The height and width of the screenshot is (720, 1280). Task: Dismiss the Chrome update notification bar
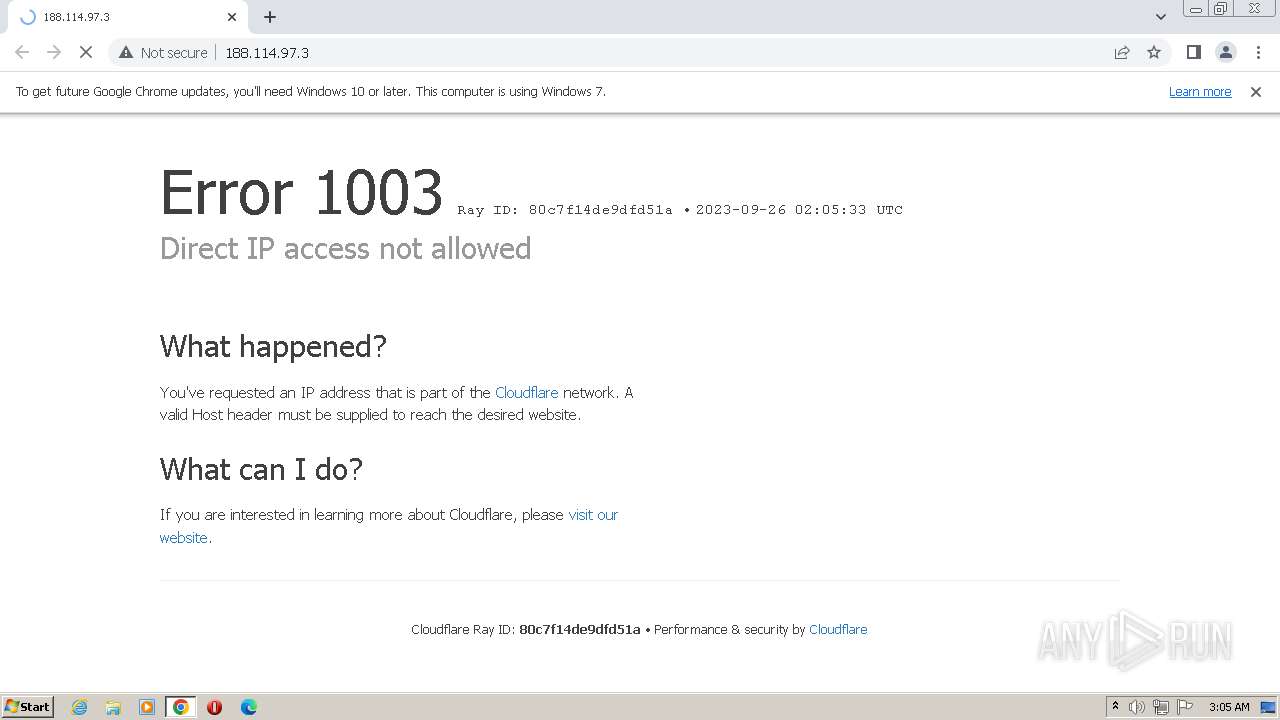click(1256, 91)
